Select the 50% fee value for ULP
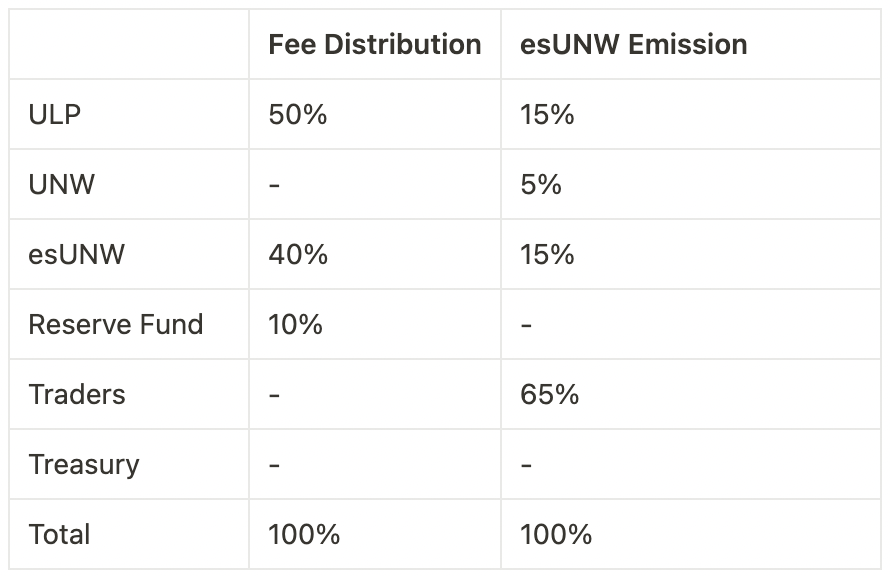 (x=298, y=115)
